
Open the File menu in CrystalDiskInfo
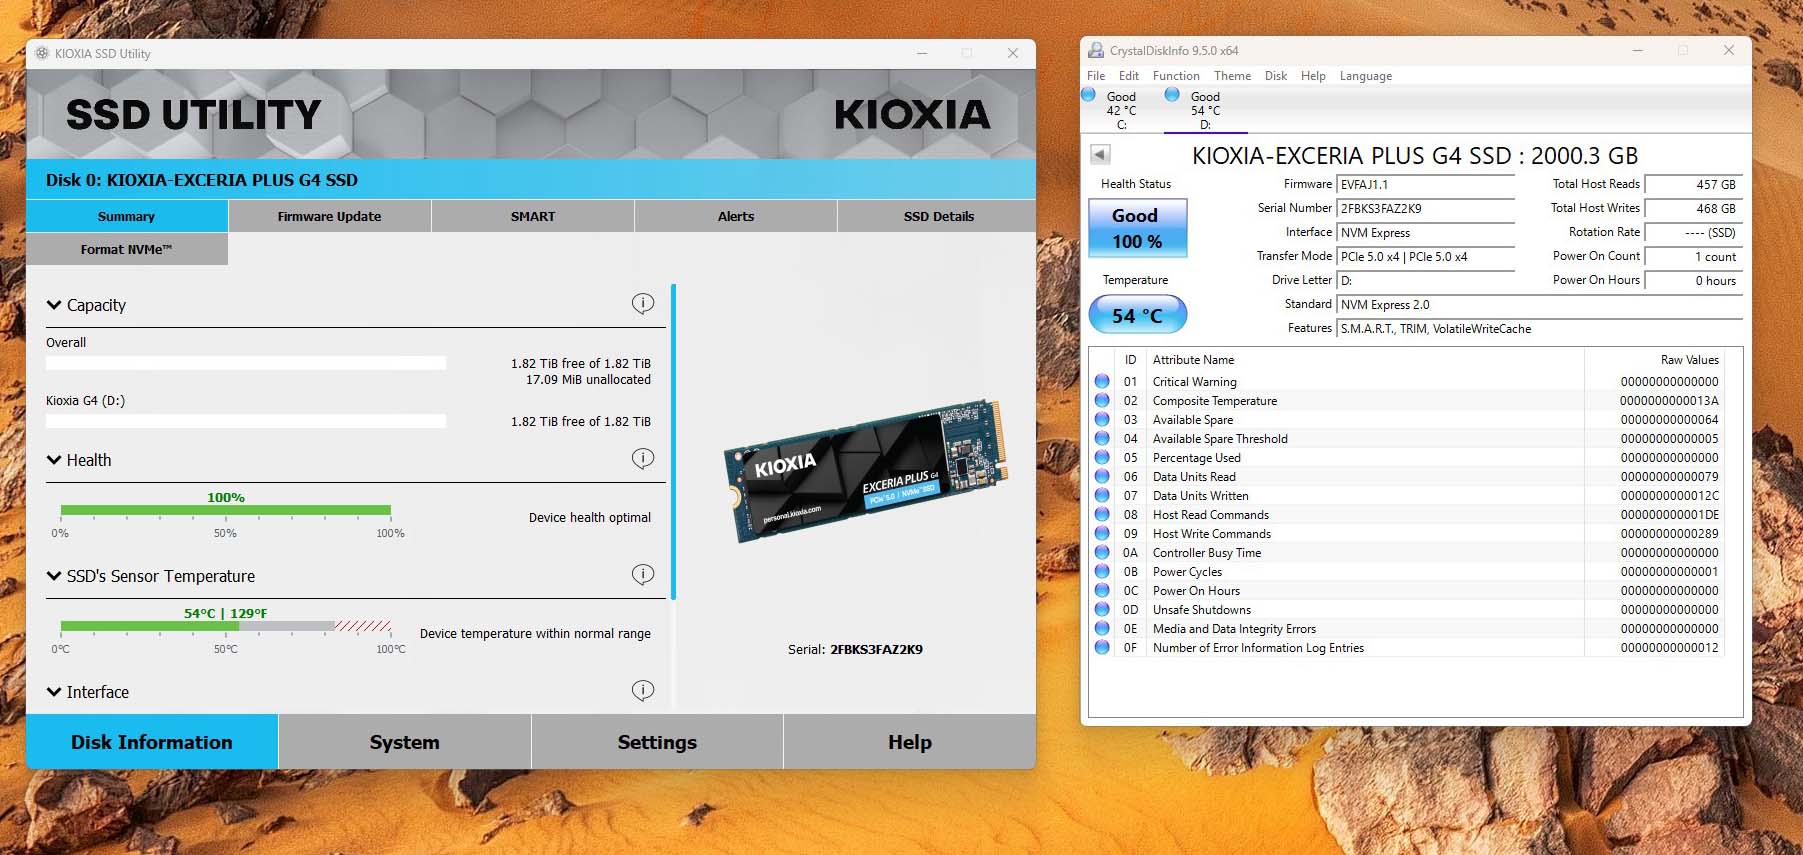coord(1096,76)
